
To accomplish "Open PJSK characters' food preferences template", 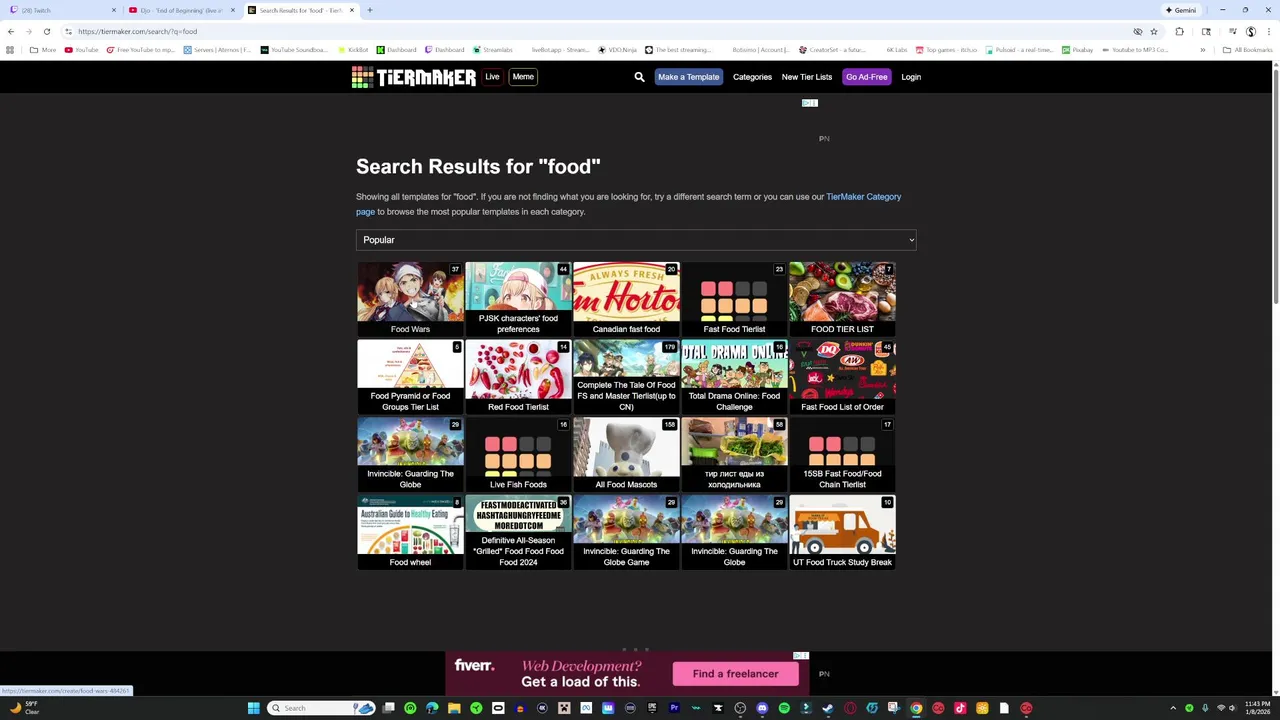I will [518, 299].
